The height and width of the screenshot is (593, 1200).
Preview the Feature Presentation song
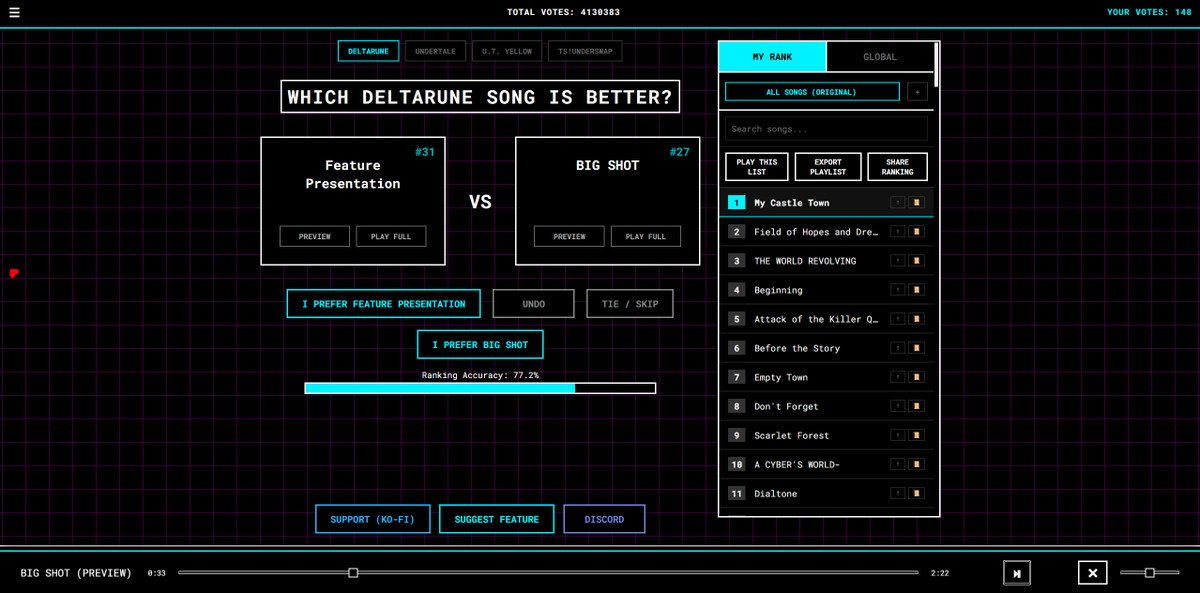314,236
